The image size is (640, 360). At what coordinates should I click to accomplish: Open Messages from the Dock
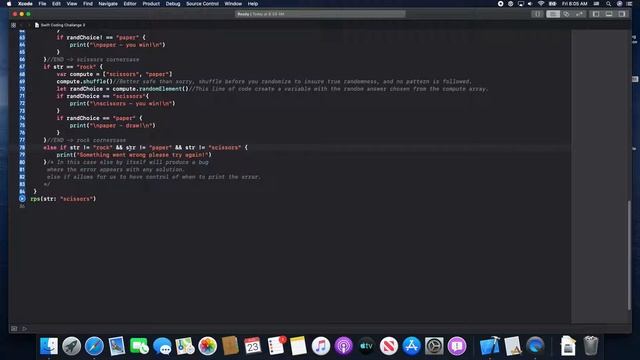[x=162, y=346]
